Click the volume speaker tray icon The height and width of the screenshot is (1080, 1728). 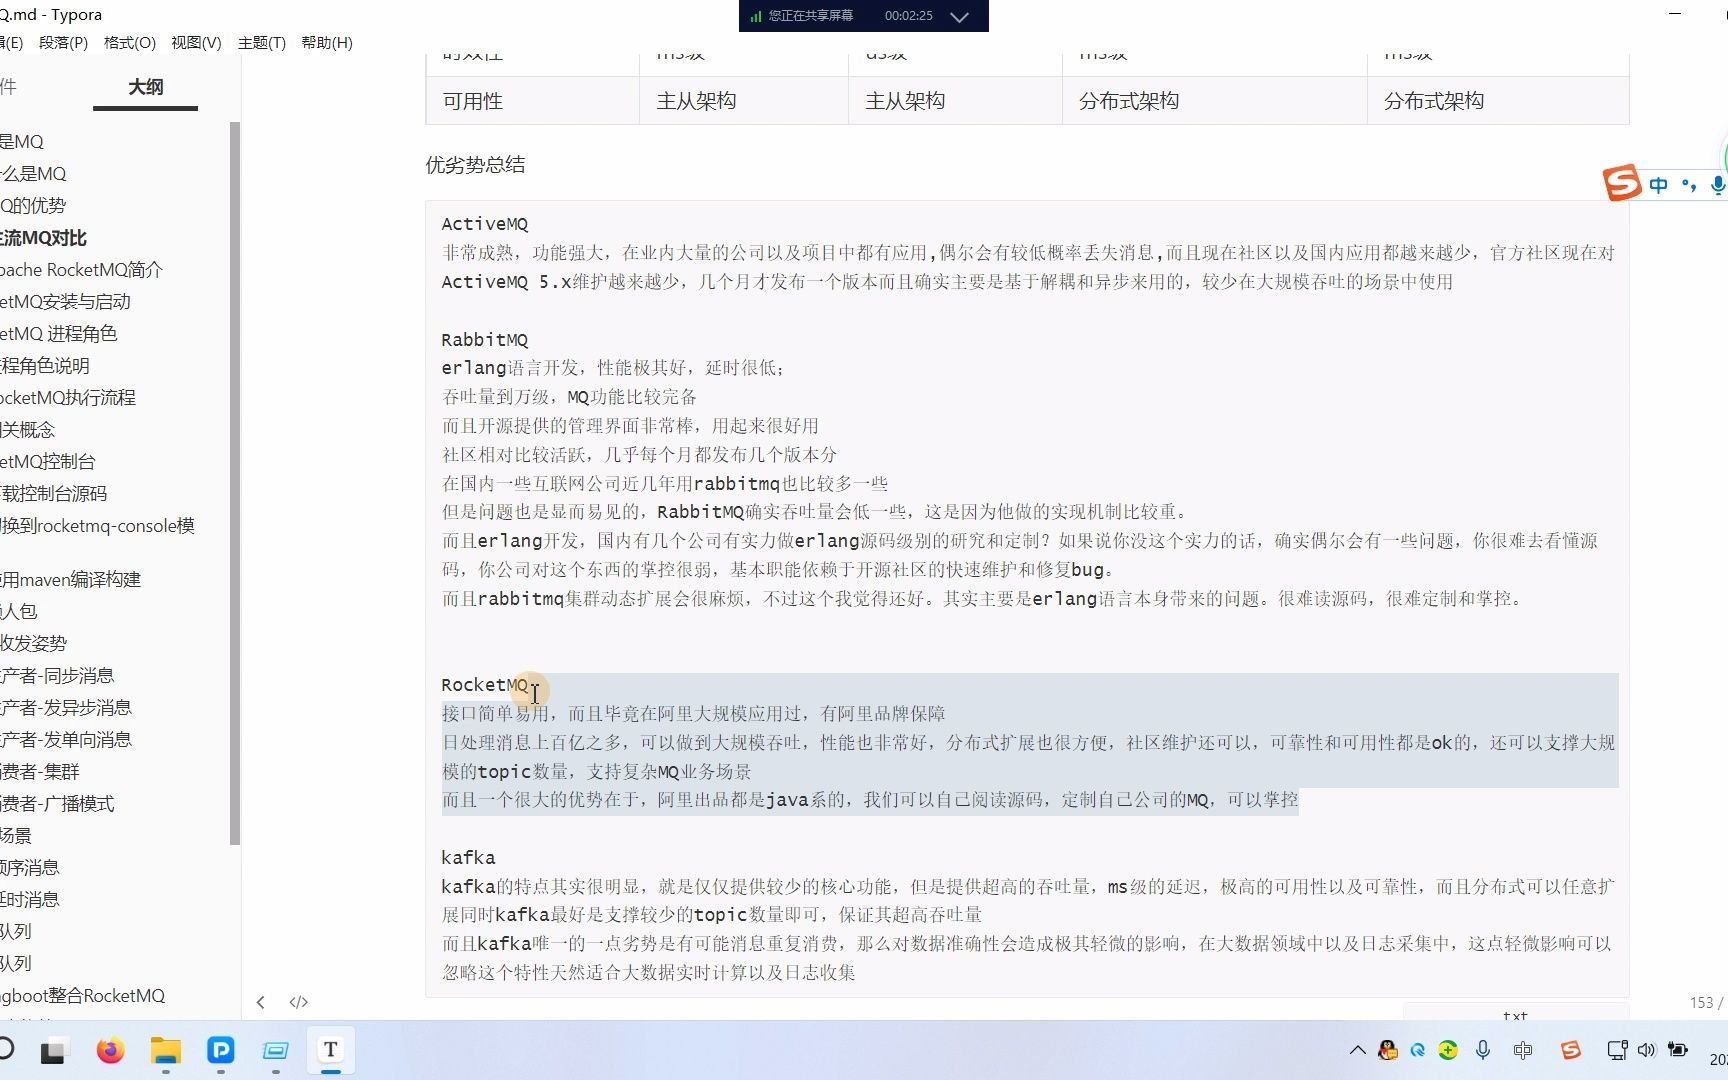pos(1646,1050)
